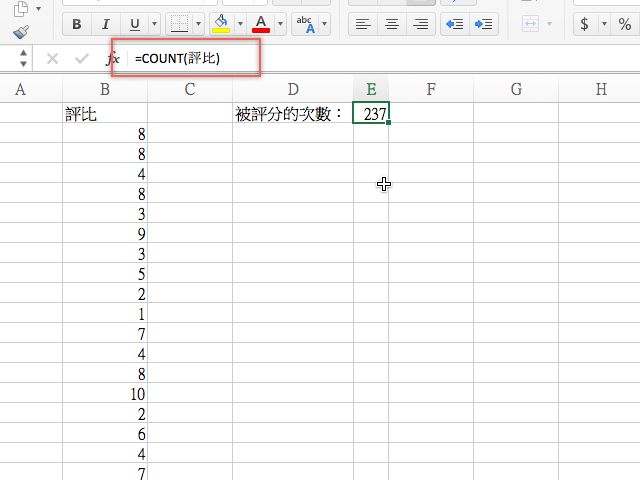Viewport: 640px width, 480px height.
Task: Apply currency dollar format
Action: point(584,24)
